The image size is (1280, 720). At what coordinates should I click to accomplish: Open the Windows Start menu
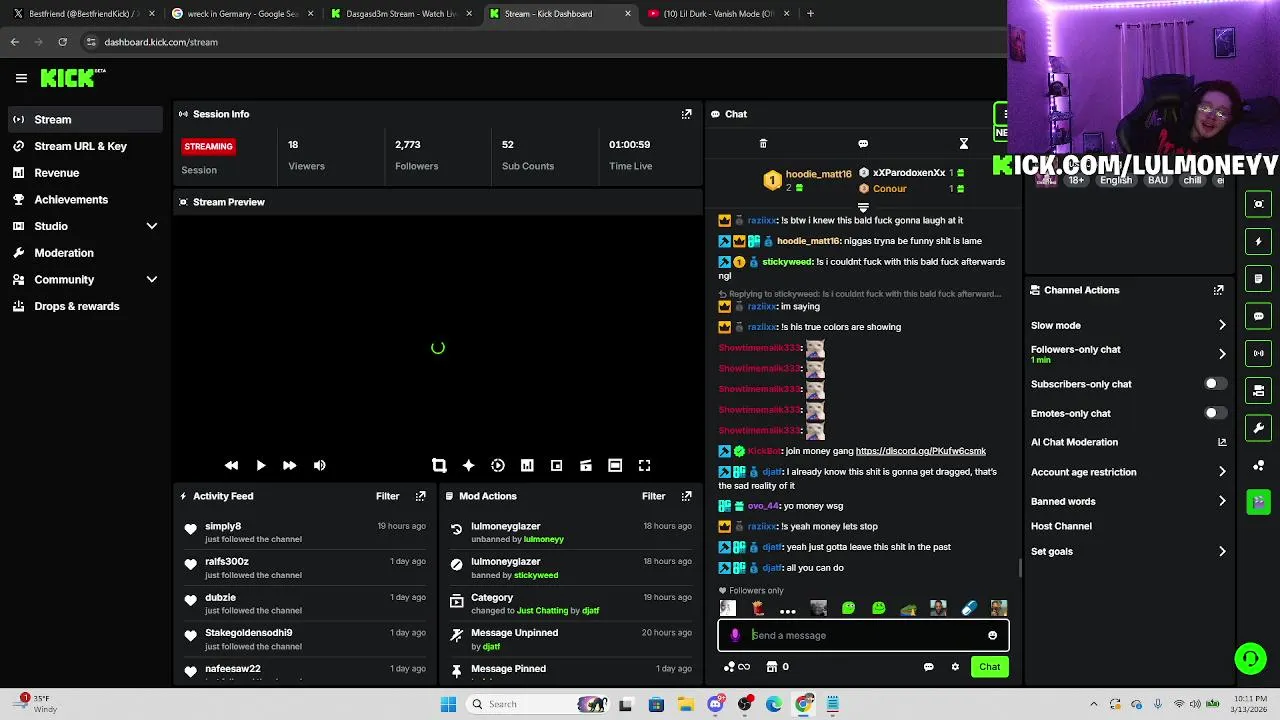[x=448, y=704]
